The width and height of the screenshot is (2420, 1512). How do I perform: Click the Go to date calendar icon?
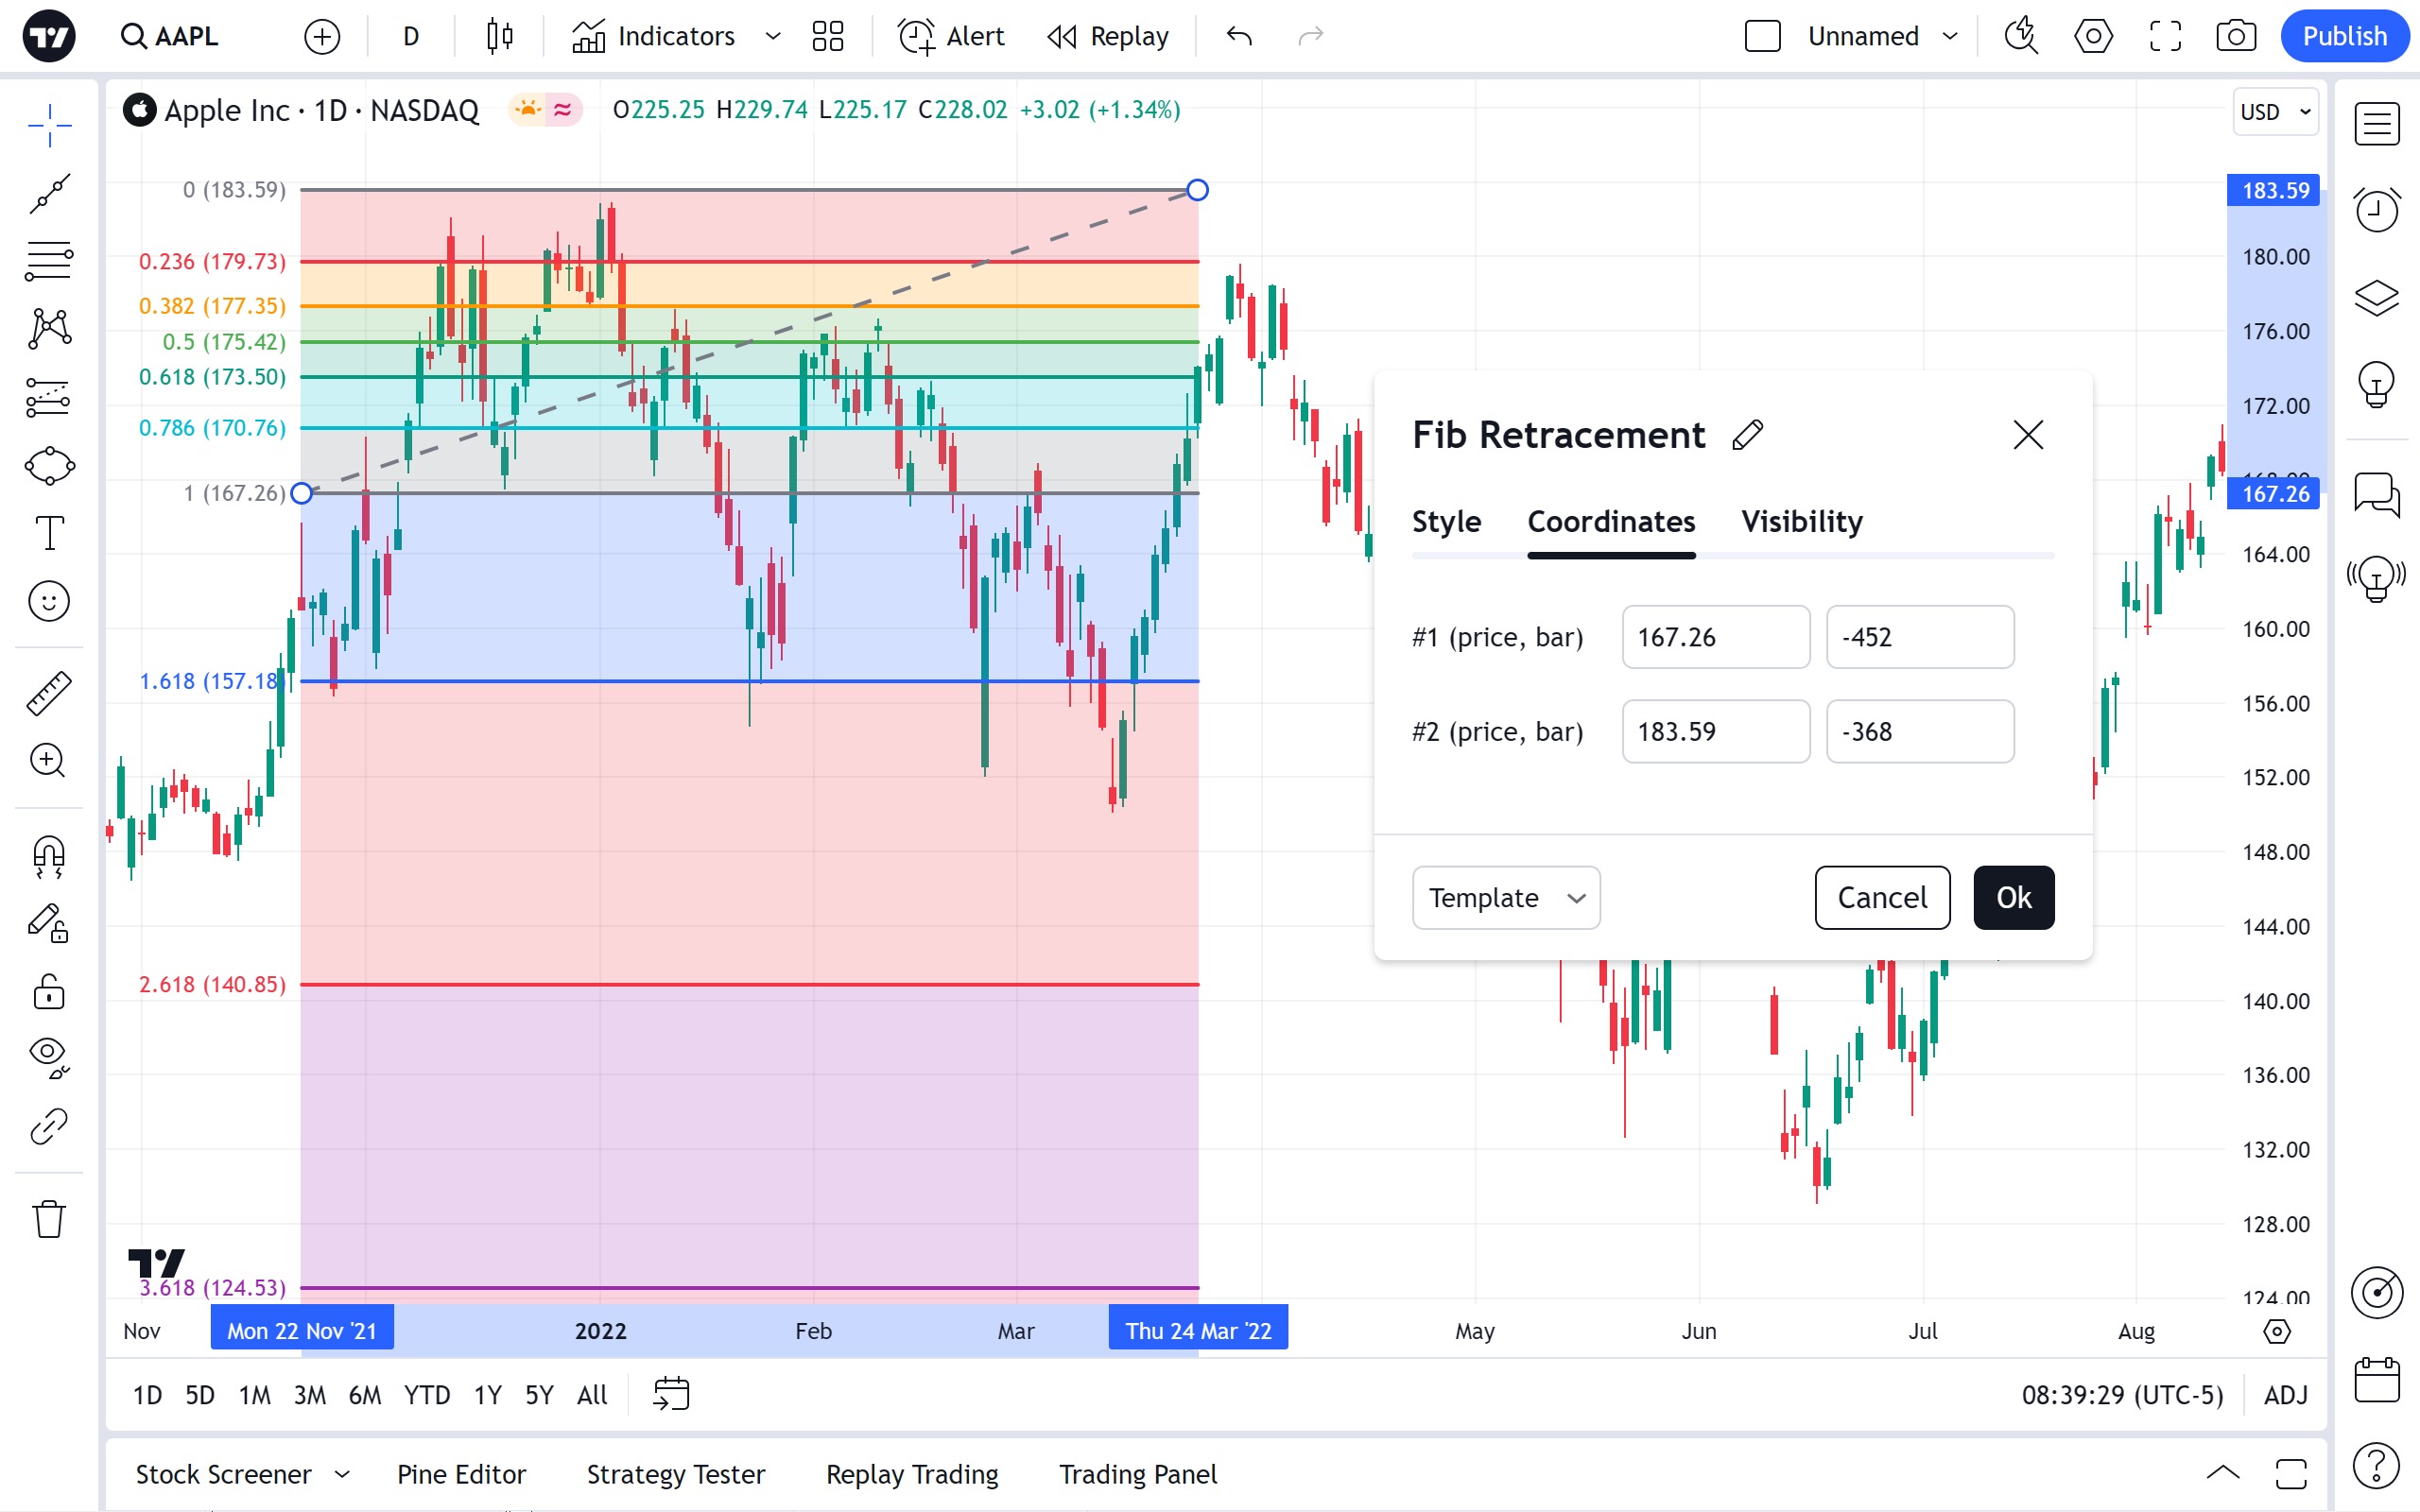tap(671, 1394)
